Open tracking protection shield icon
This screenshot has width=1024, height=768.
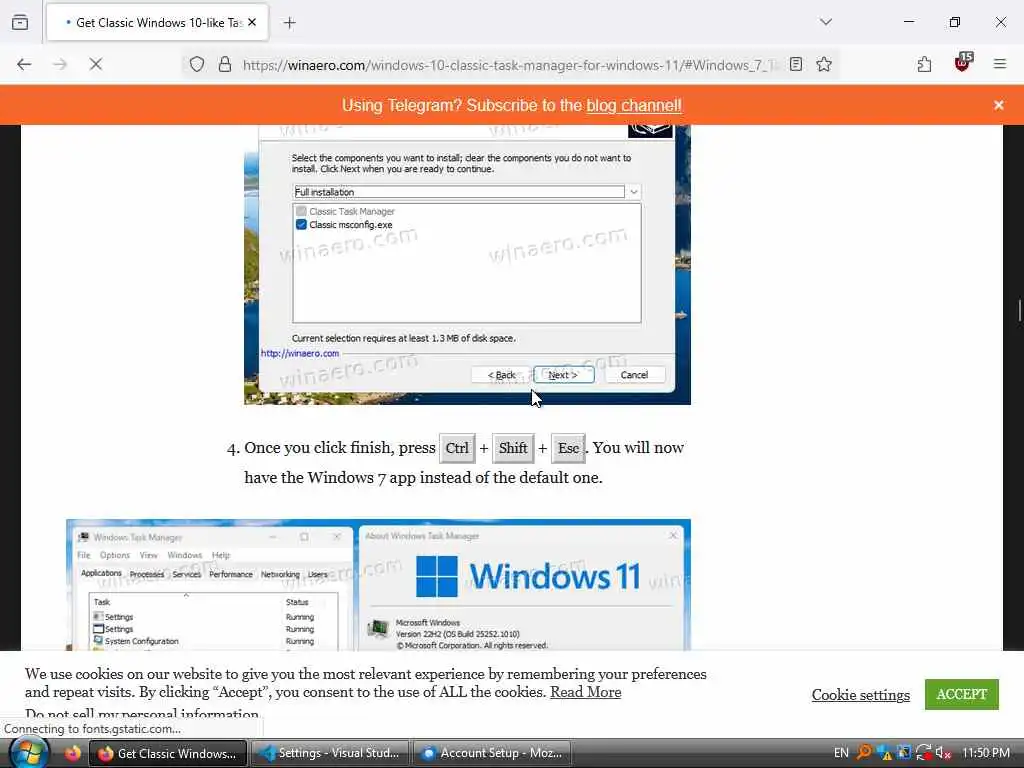click(x=197, y=64)
